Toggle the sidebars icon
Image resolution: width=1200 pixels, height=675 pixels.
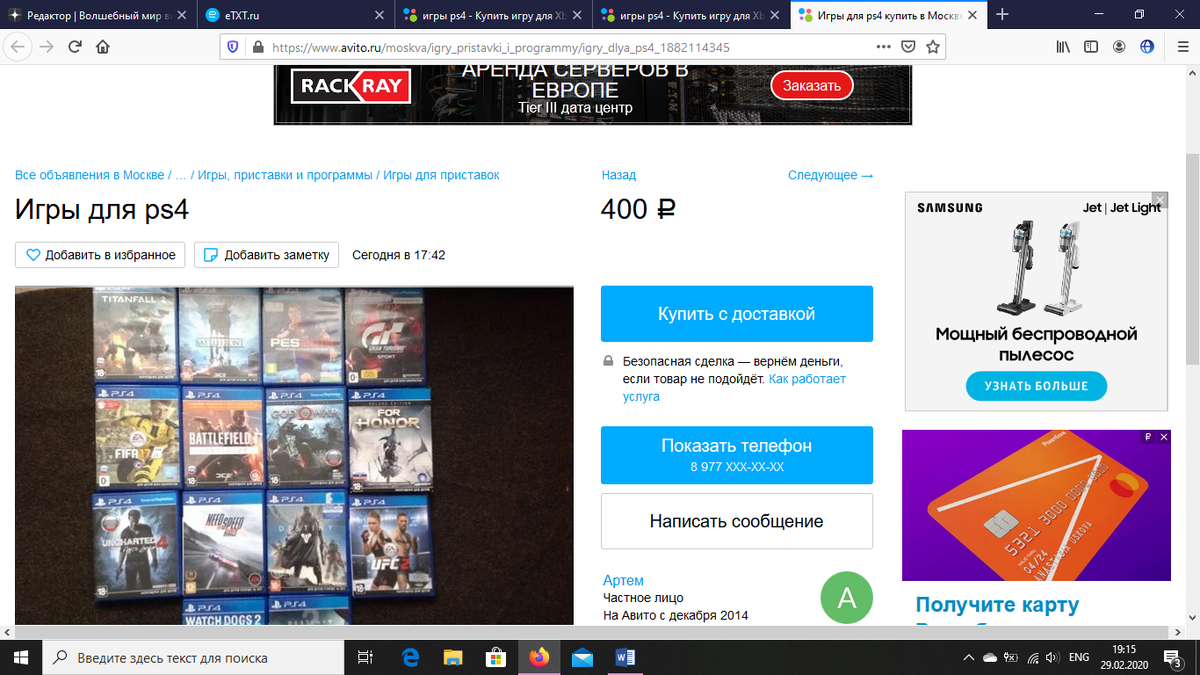pos(1091,47)
